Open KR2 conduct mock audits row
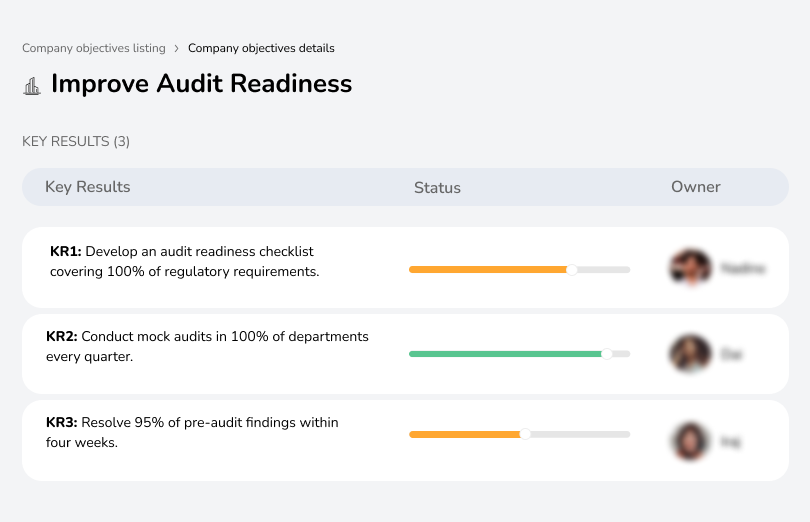The image size is (810, 522). 405,354
